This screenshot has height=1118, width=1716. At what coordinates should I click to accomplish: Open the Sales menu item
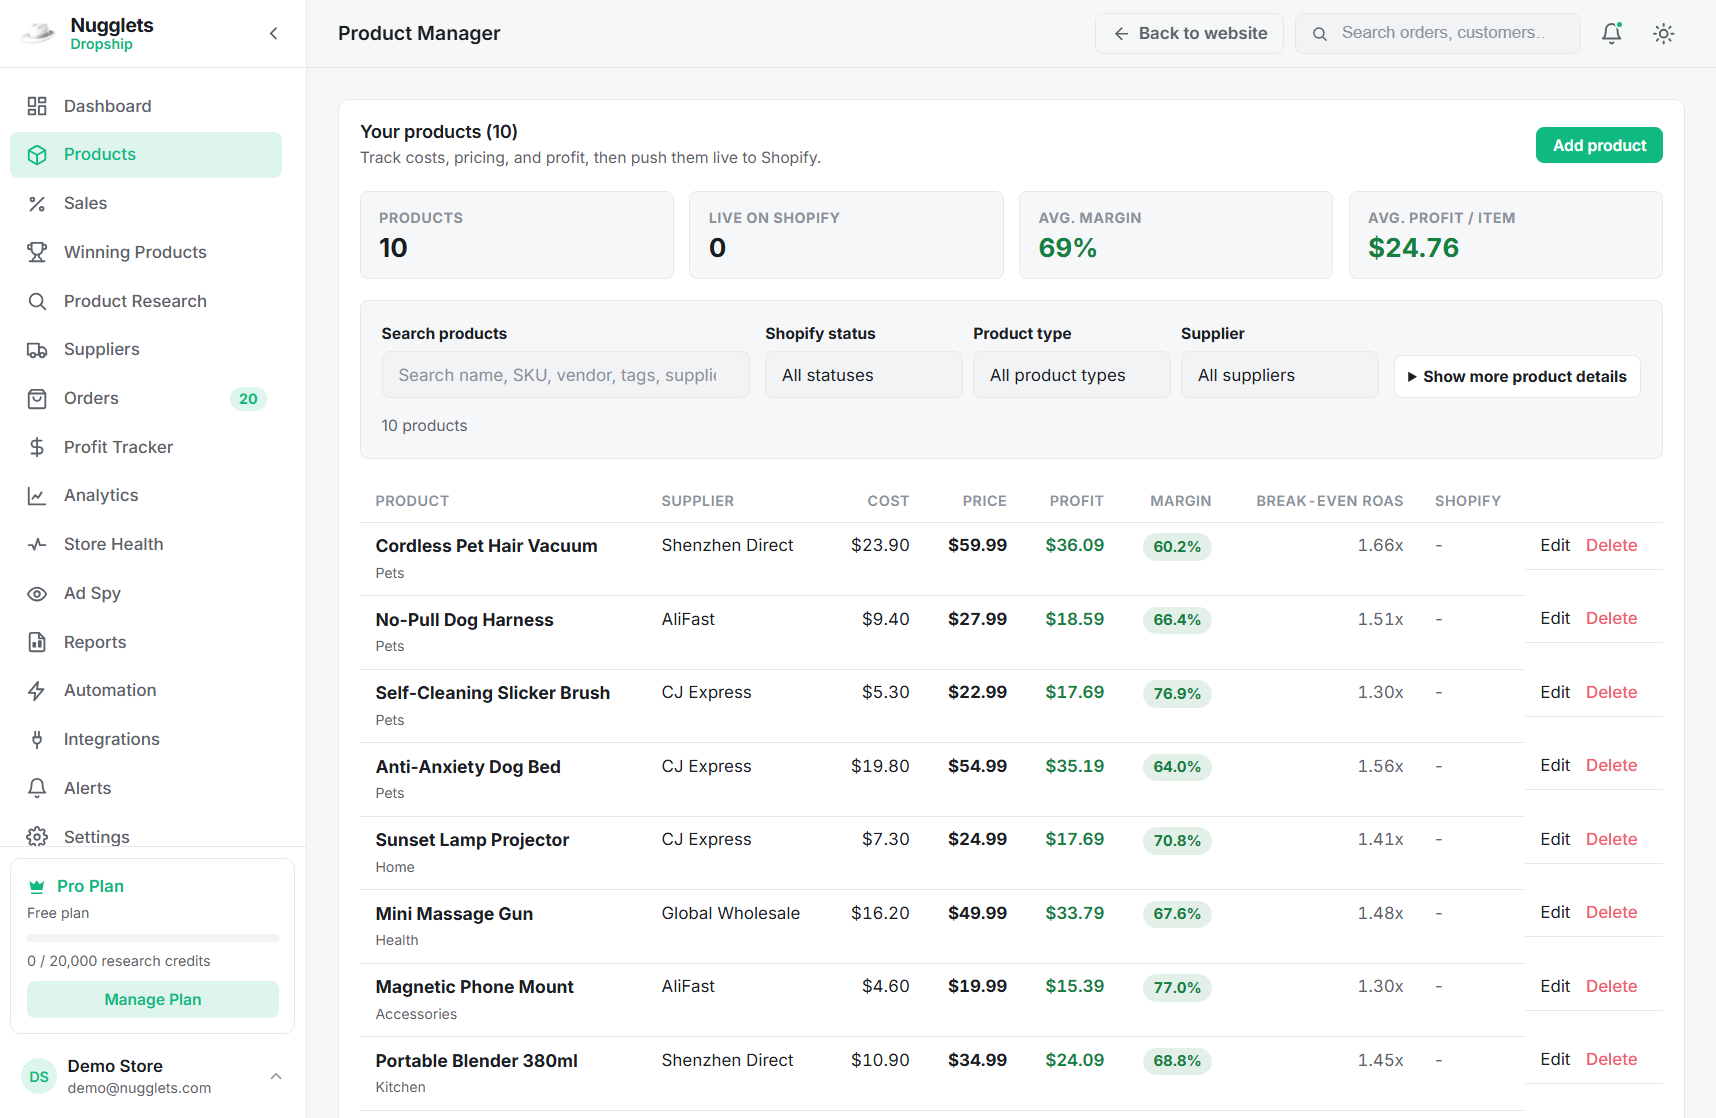pos(146,204)
